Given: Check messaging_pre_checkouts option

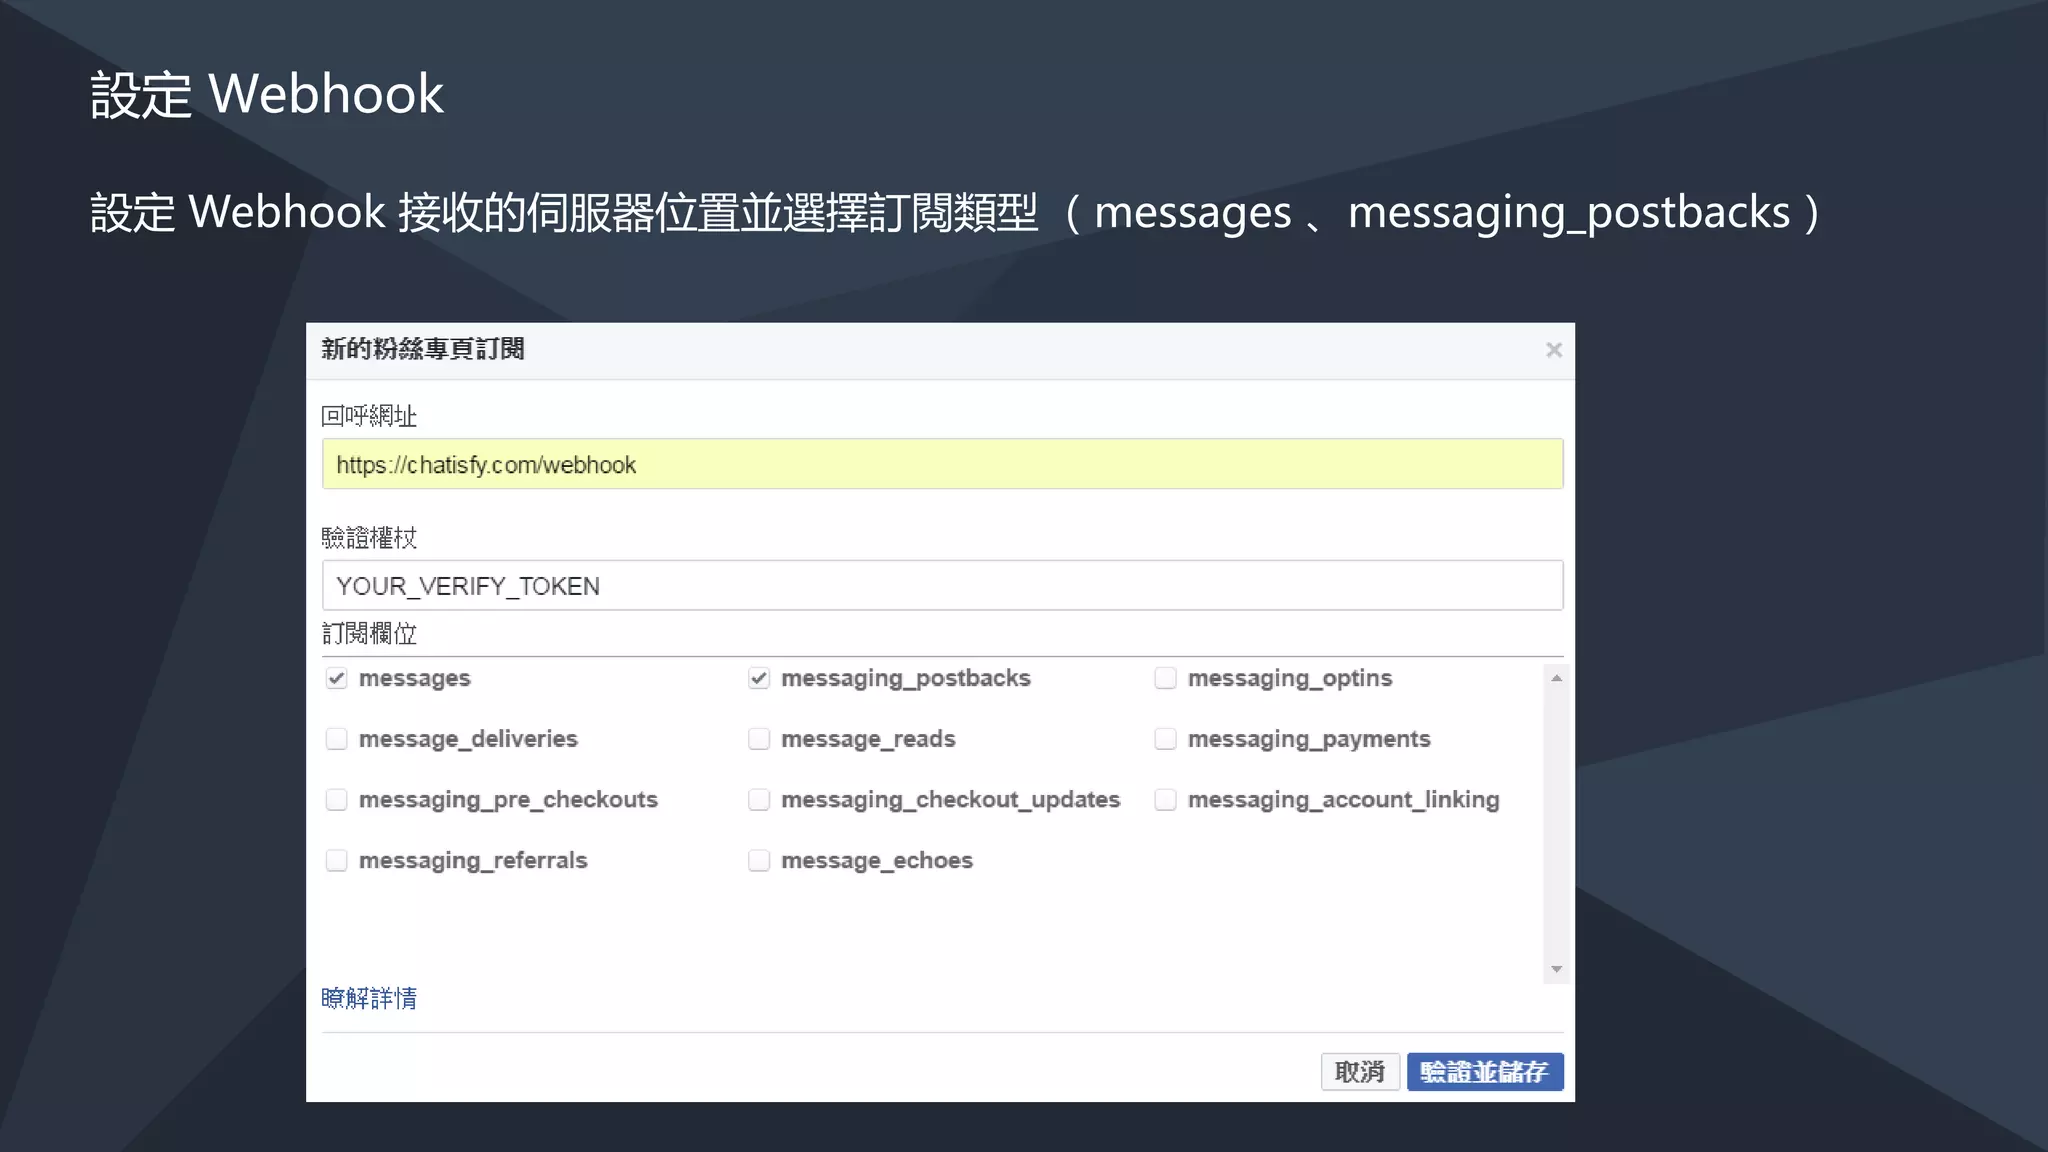Looking at the screenshot, I should coord(337,800).
